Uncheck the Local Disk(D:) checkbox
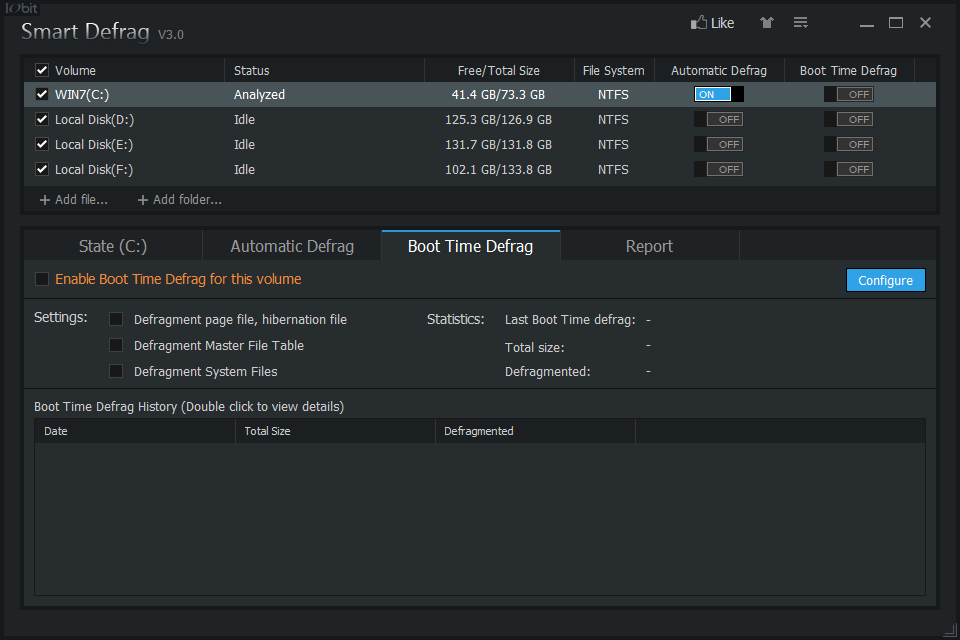The height and width of the screenshot is (640, 960). coord(42,119)
